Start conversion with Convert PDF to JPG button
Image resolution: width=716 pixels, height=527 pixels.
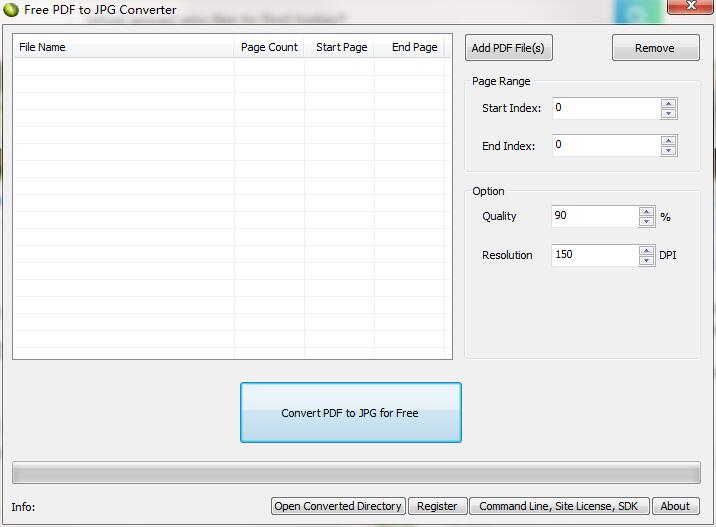(350, 412)
